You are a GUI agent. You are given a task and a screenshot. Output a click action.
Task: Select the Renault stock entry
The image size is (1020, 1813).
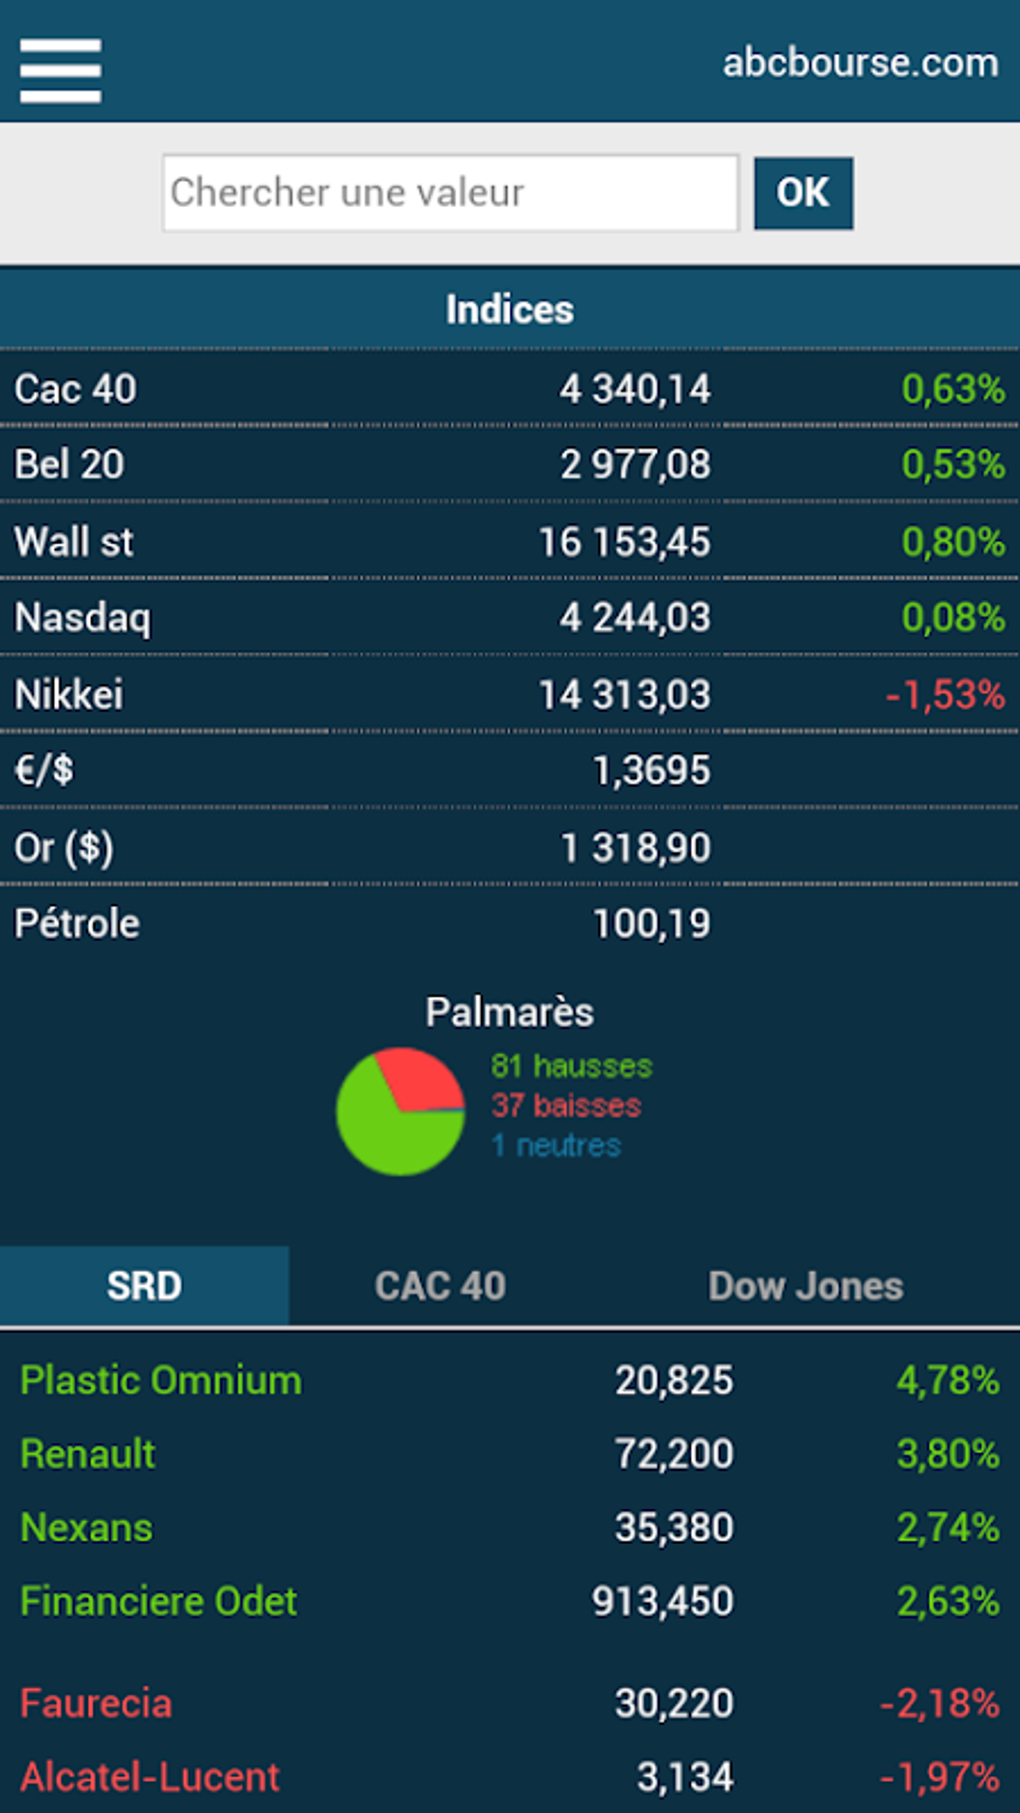tap(88, 1454)
